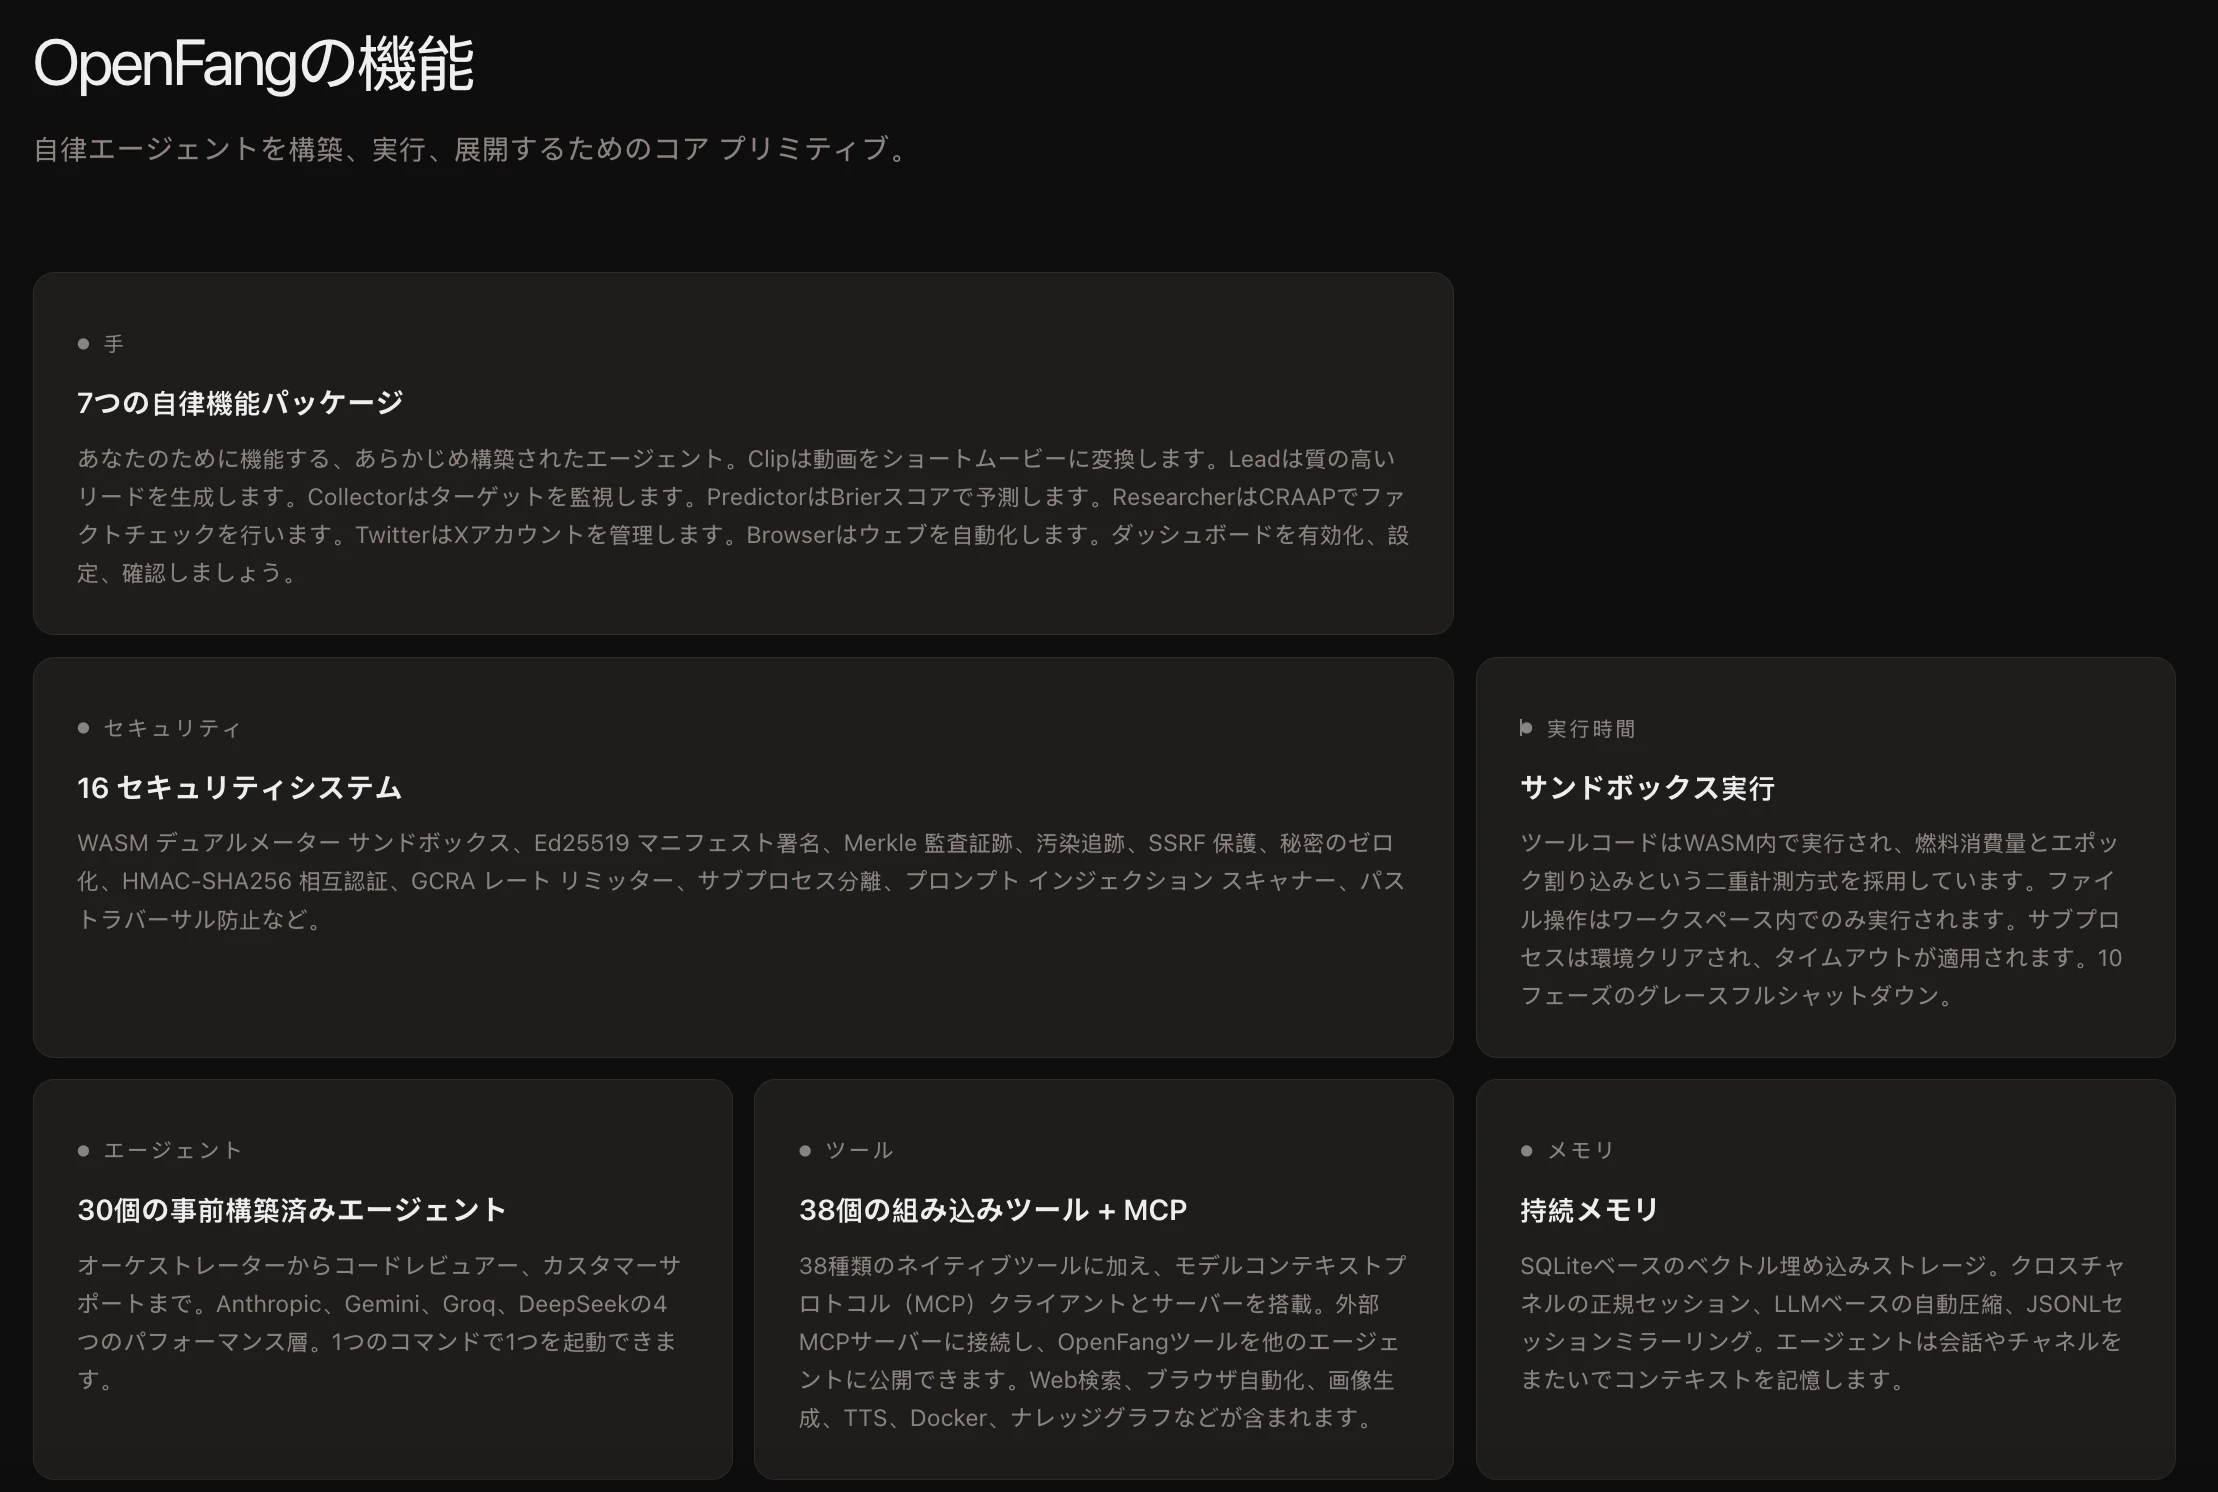This screenshot has height=1492, width=2218.
Task: Click the 実行時間 label text
Action: coord(1590,728)
